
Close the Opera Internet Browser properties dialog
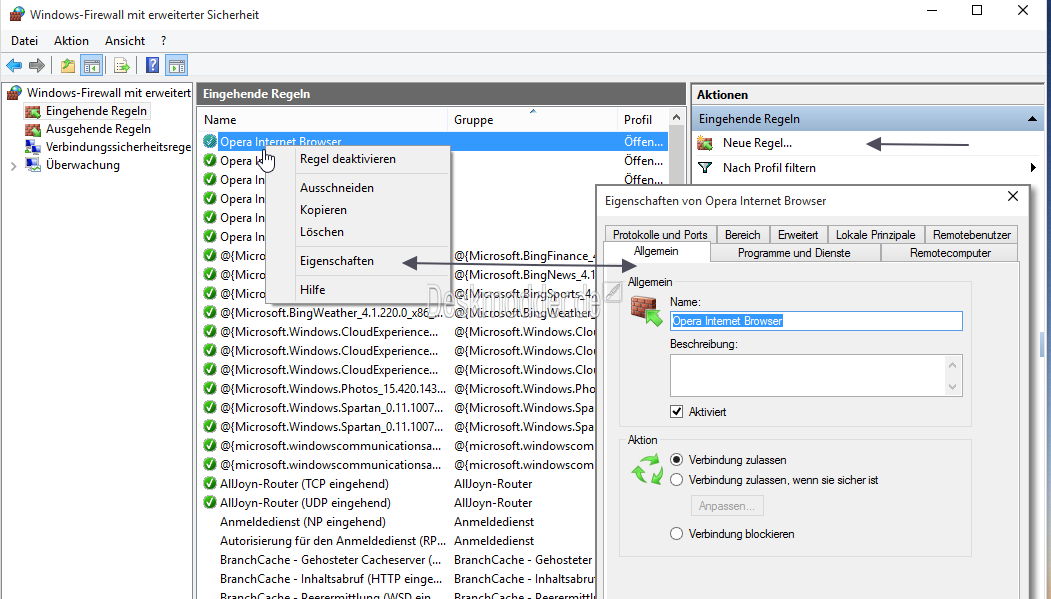[x=1013, y=196]
